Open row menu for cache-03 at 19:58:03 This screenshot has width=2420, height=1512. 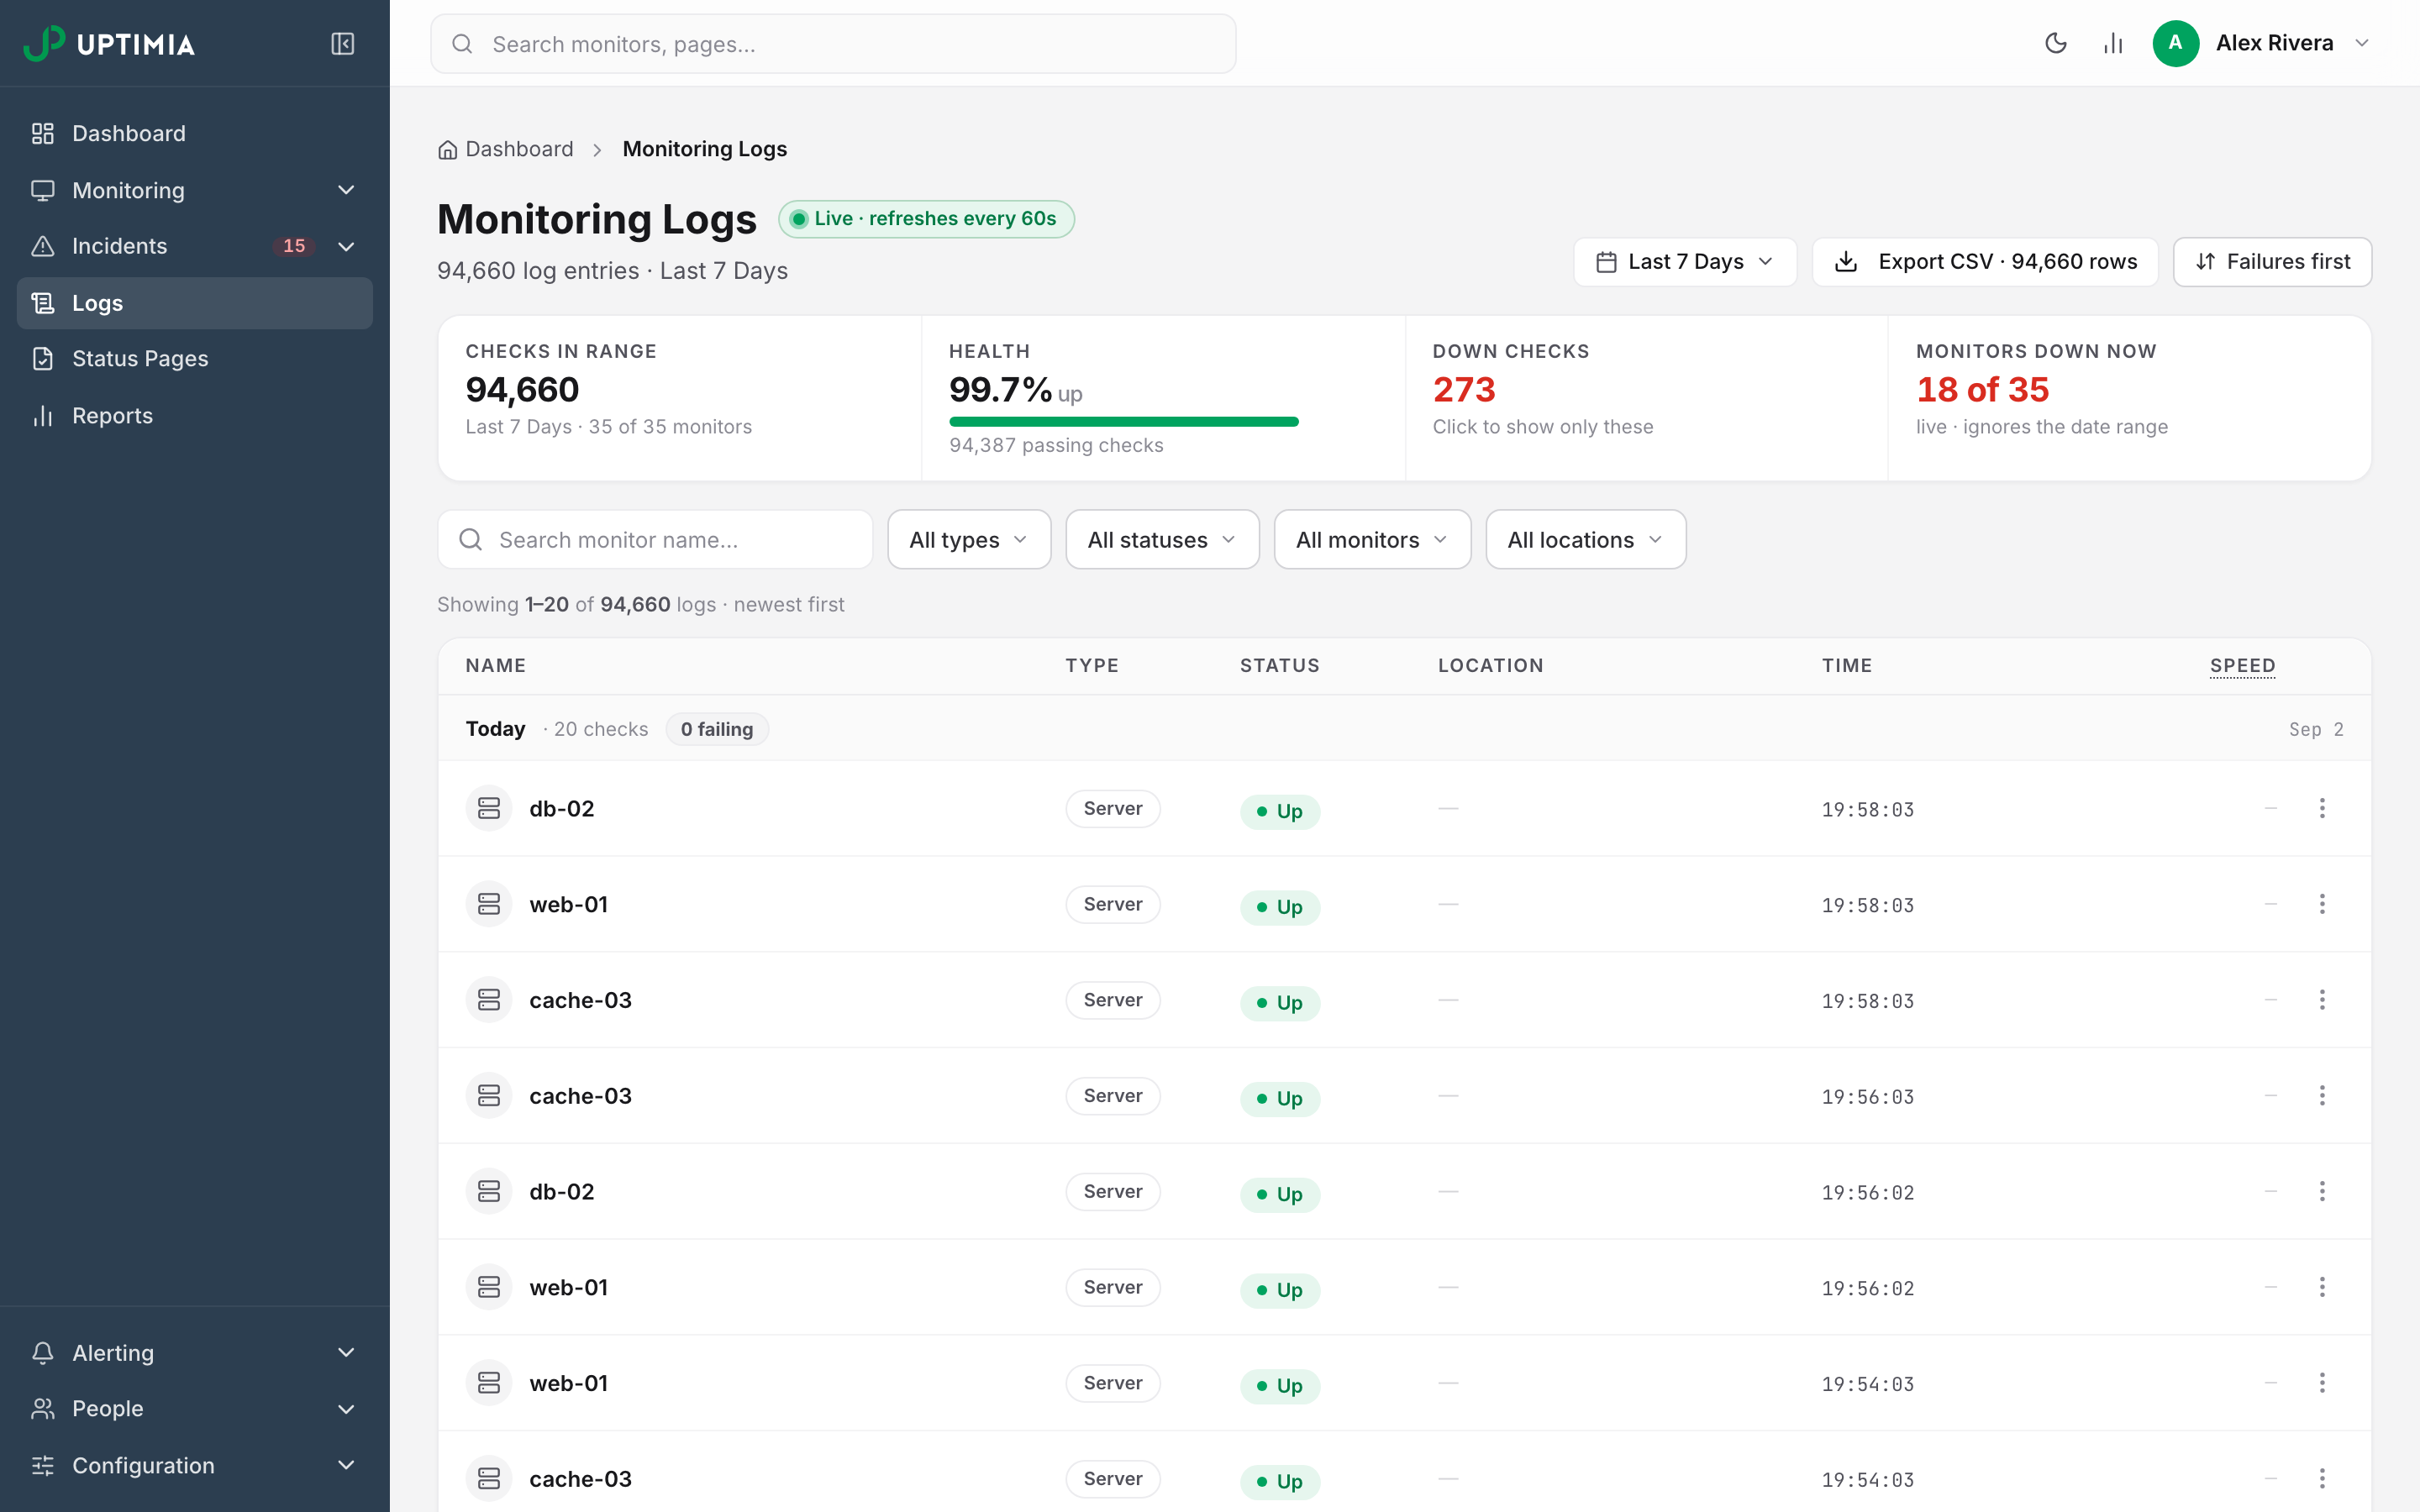click(2322, 1000)
